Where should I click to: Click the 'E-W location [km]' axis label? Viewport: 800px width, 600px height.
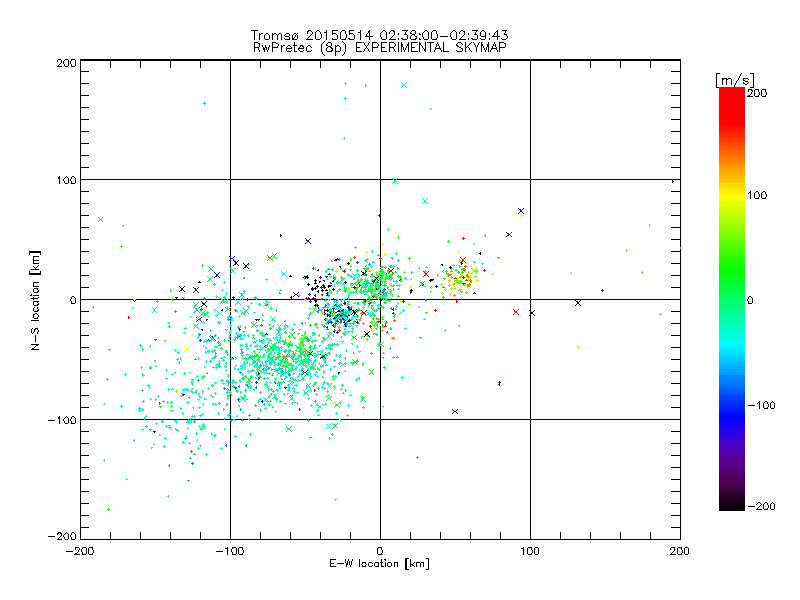[379, 563]
